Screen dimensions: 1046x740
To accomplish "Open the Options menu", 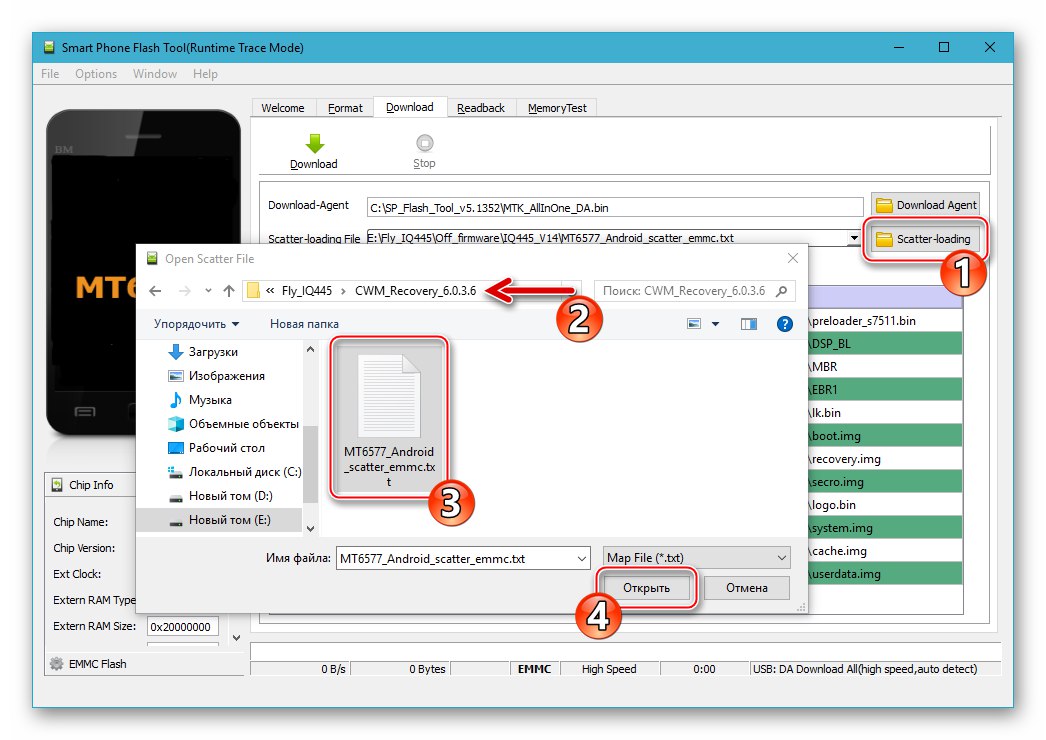I will point(95,73).
